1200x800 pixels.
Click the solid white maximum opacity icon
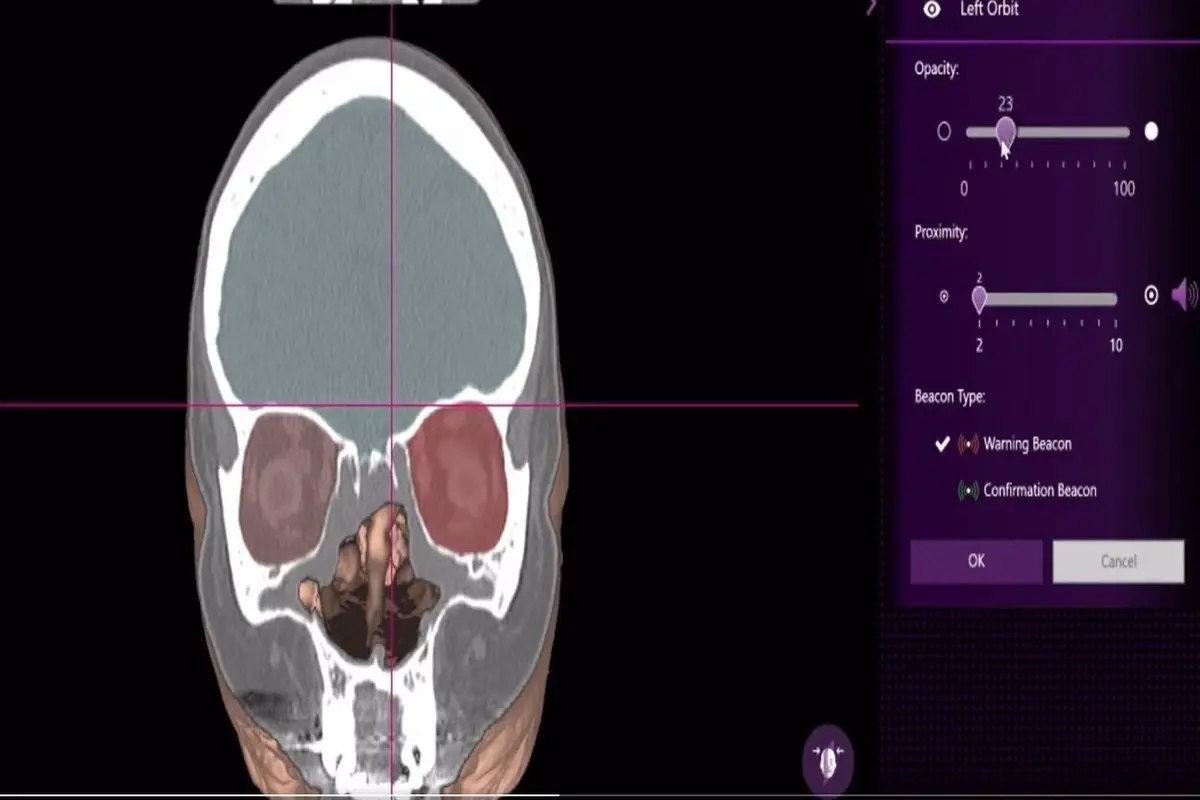pos(1151,131)
